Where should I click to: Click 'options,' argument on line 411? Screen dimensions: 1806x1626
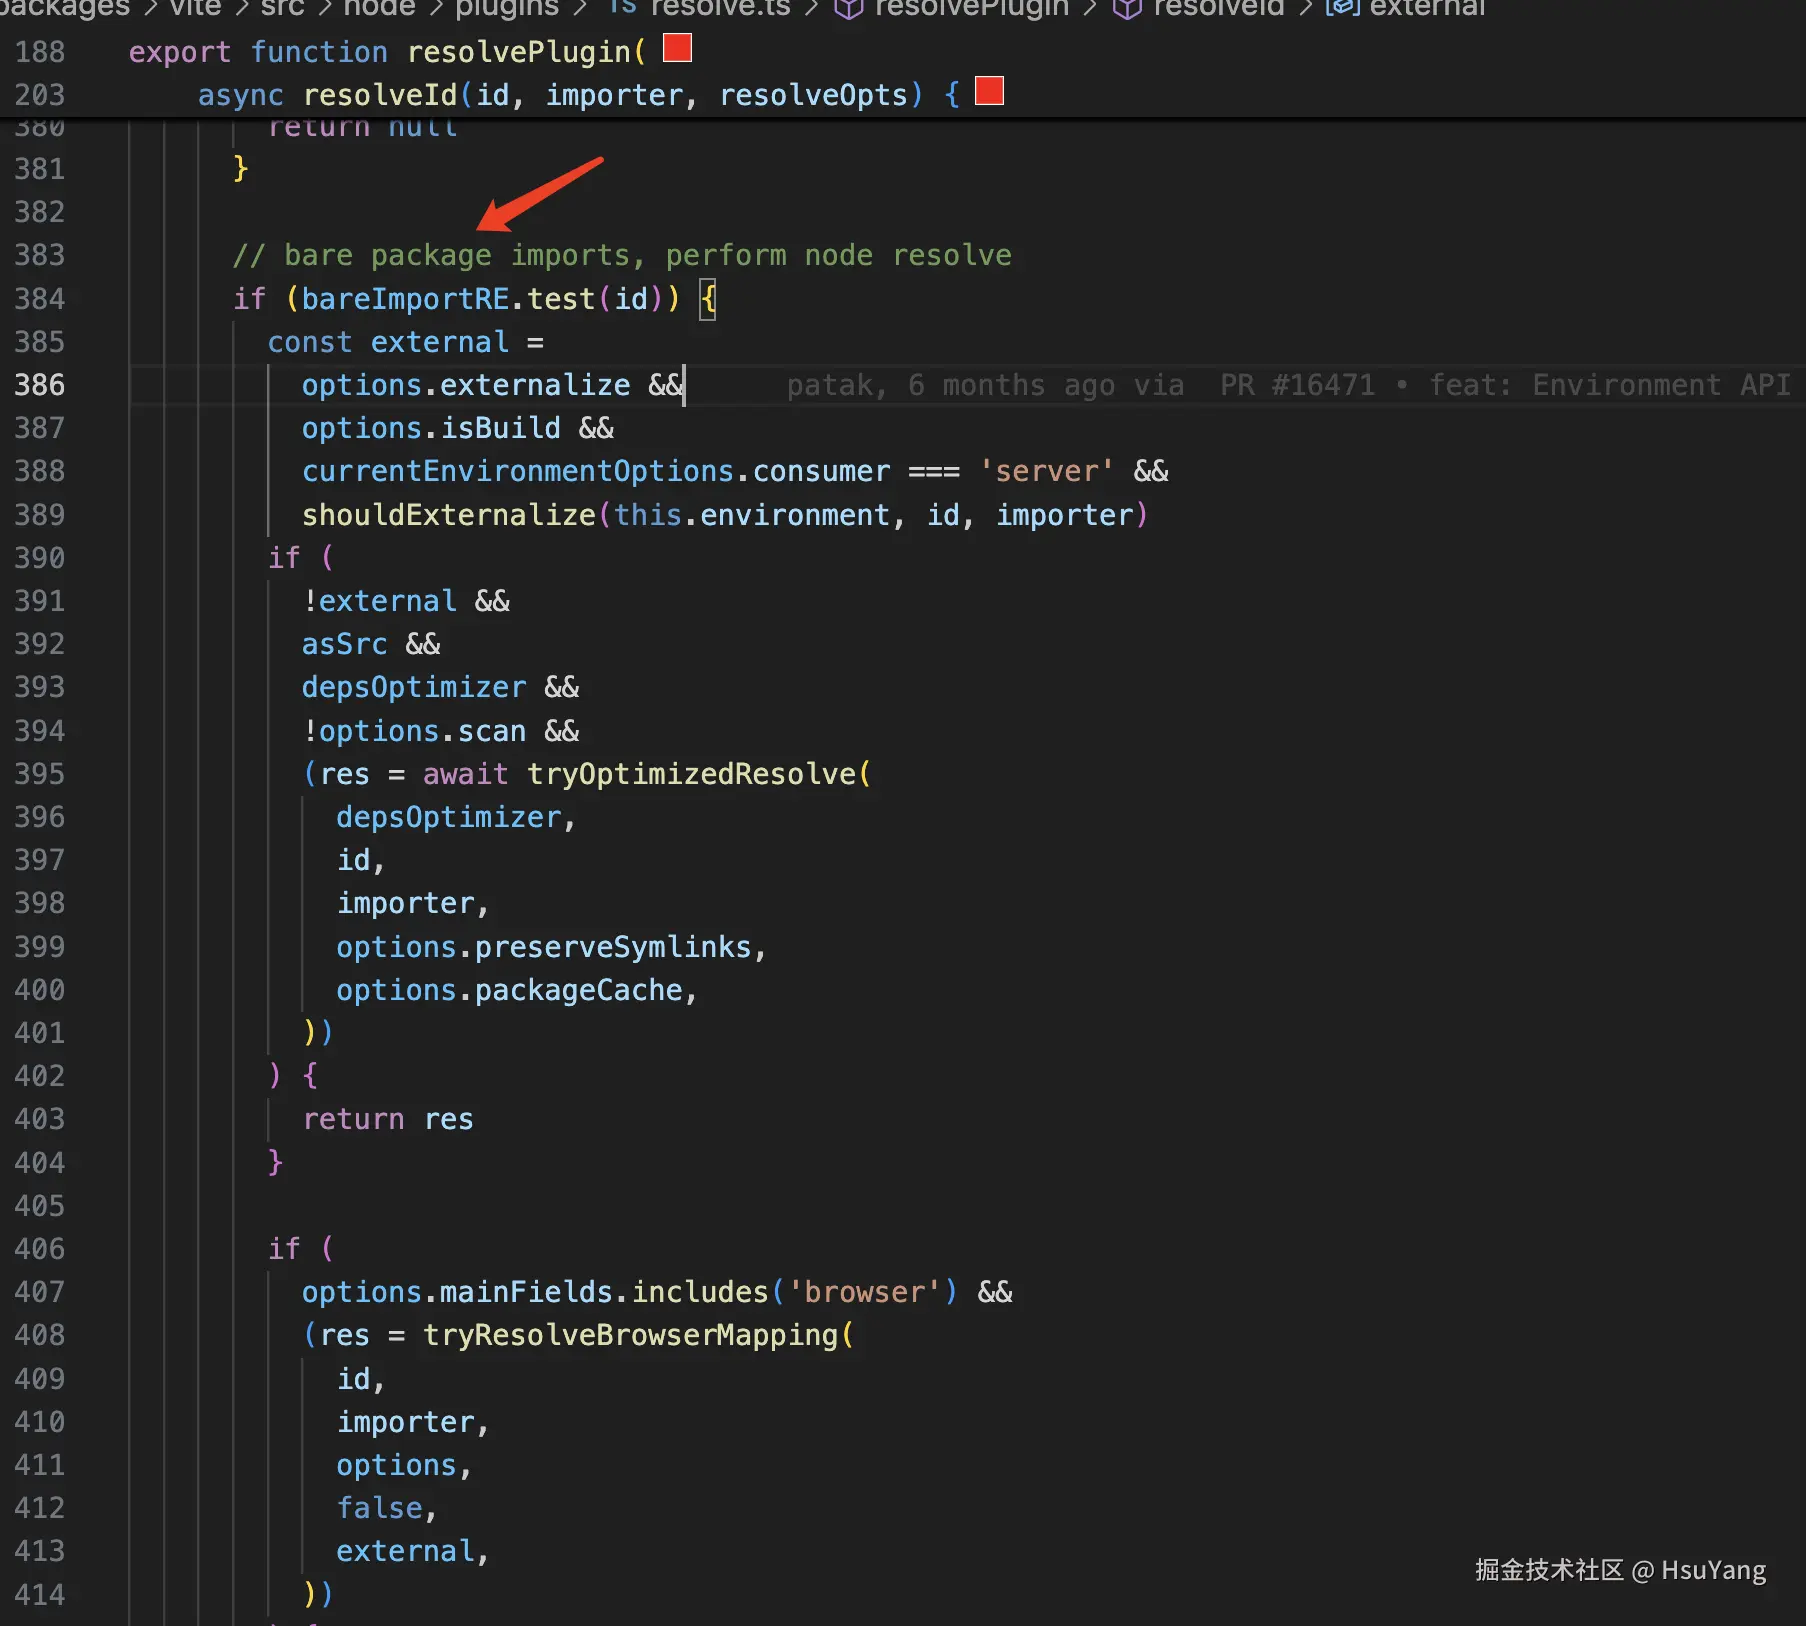pos(405,1465)
